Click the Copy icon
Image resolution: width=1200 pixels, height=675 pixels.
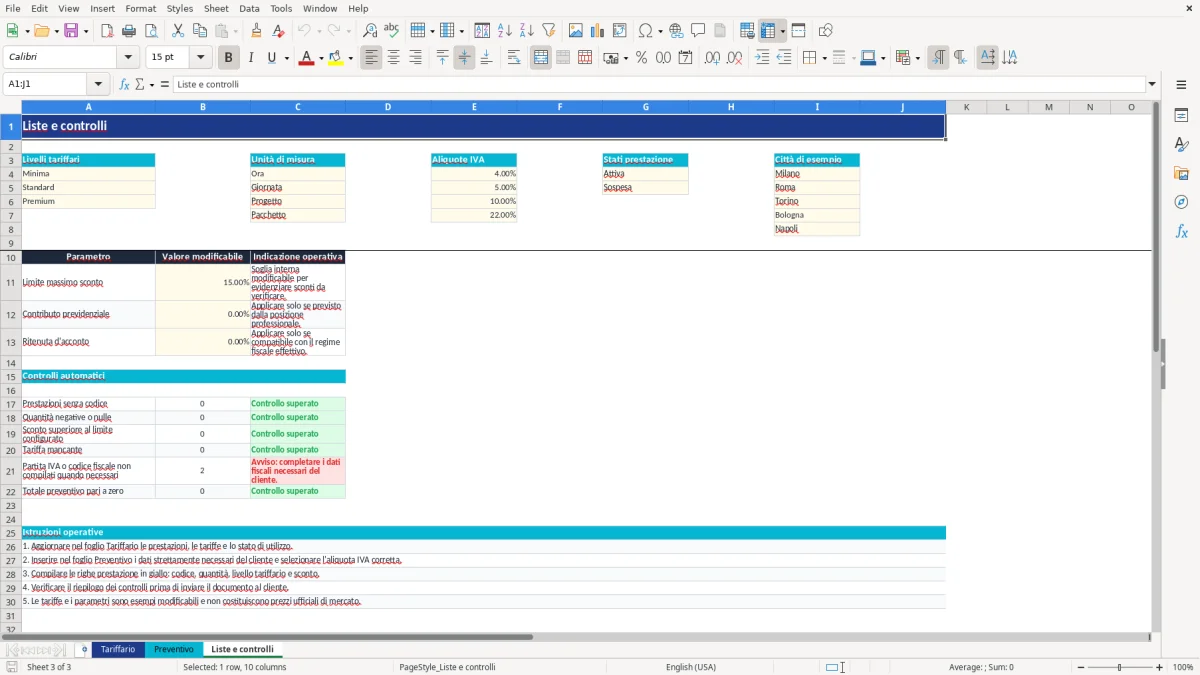[x=200, y=31]
